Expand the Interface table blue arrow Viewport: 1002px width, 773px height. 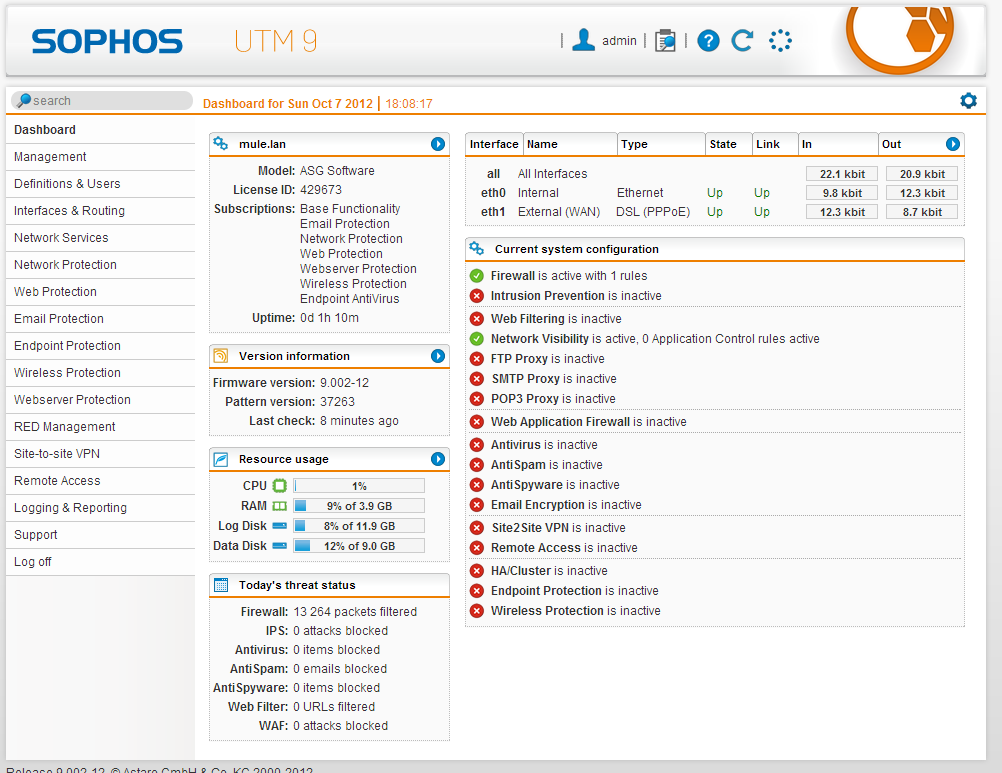pos(953,144)
